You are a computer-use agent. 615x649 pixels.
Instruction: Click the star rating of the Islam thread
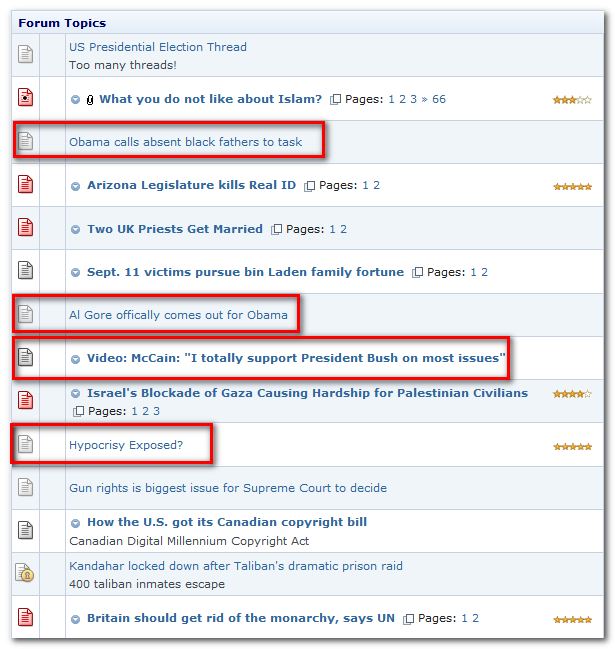point(572,100)
